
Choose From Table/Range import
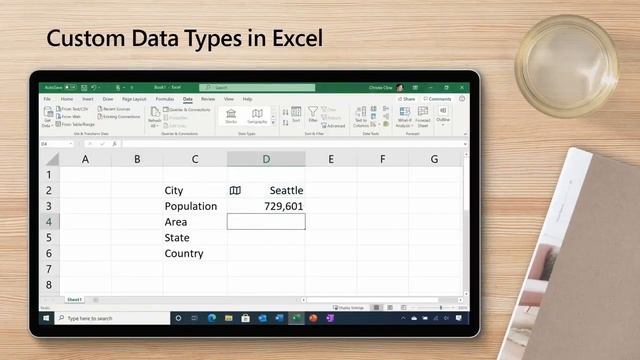[x=75, y=124]
